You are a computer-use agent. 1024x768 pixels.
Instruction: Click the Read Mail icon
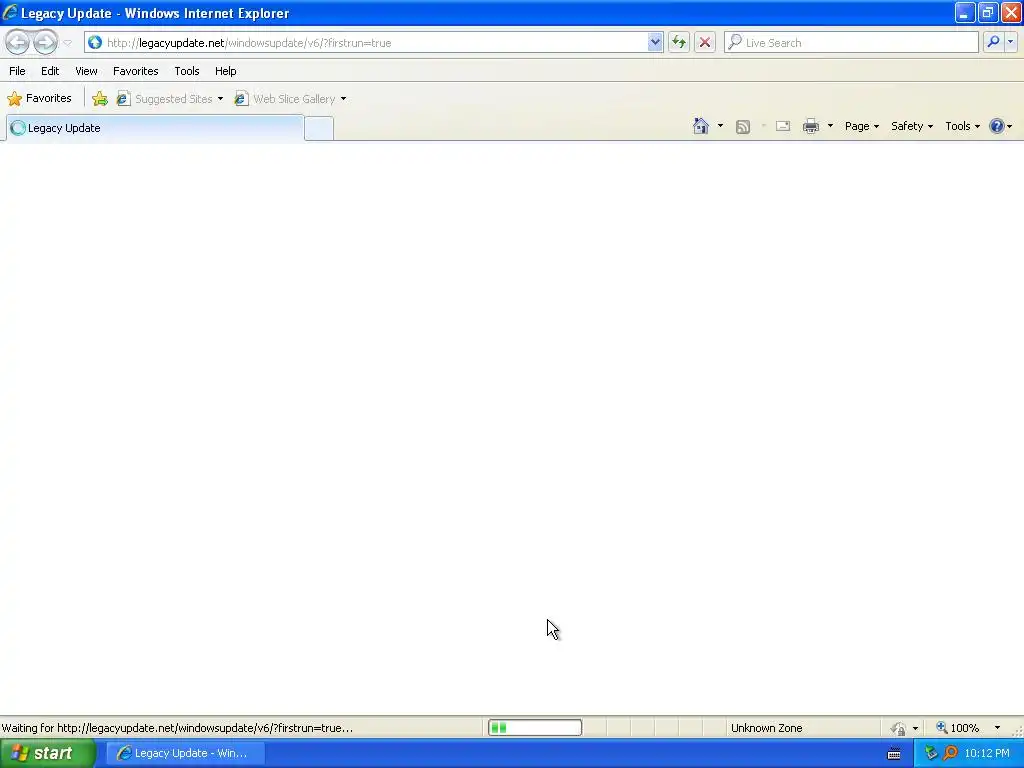pyautogui.click(x=783, y=126)
